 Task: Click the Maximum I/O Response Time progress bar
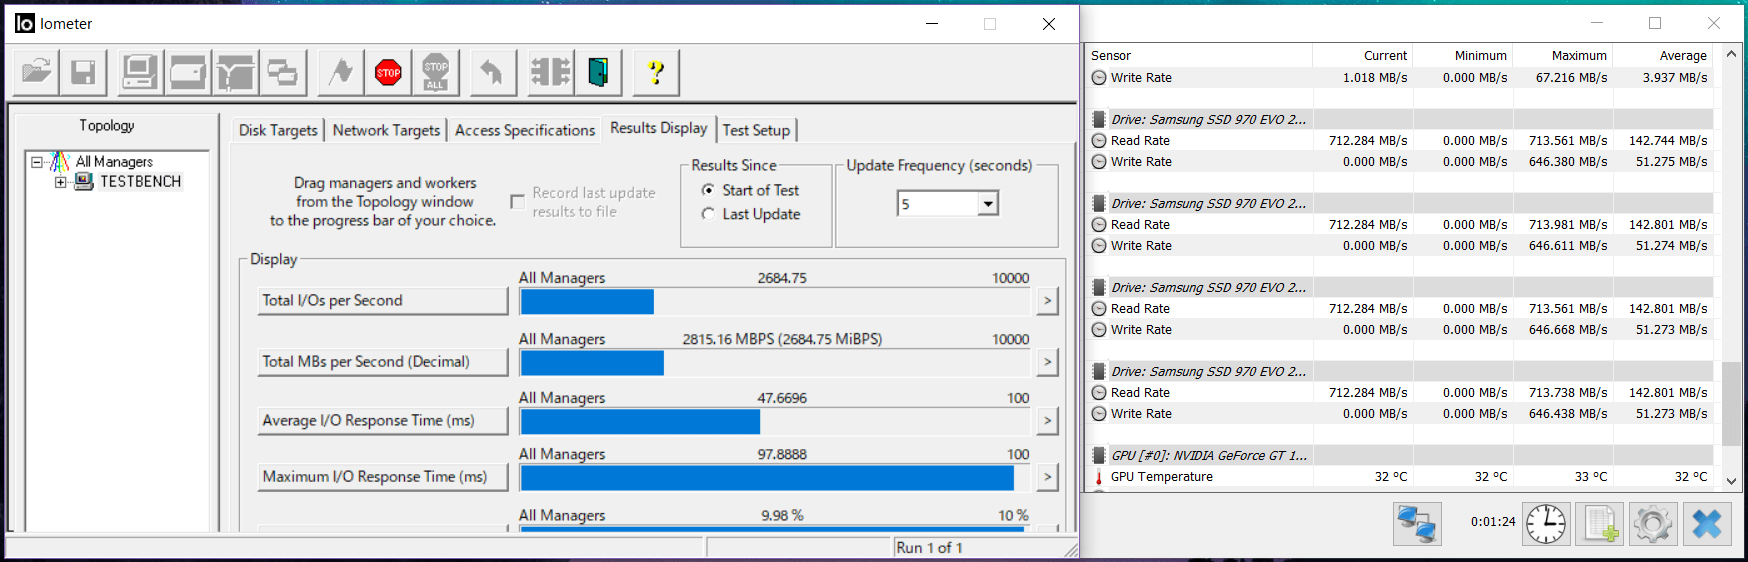coord(775,478)
